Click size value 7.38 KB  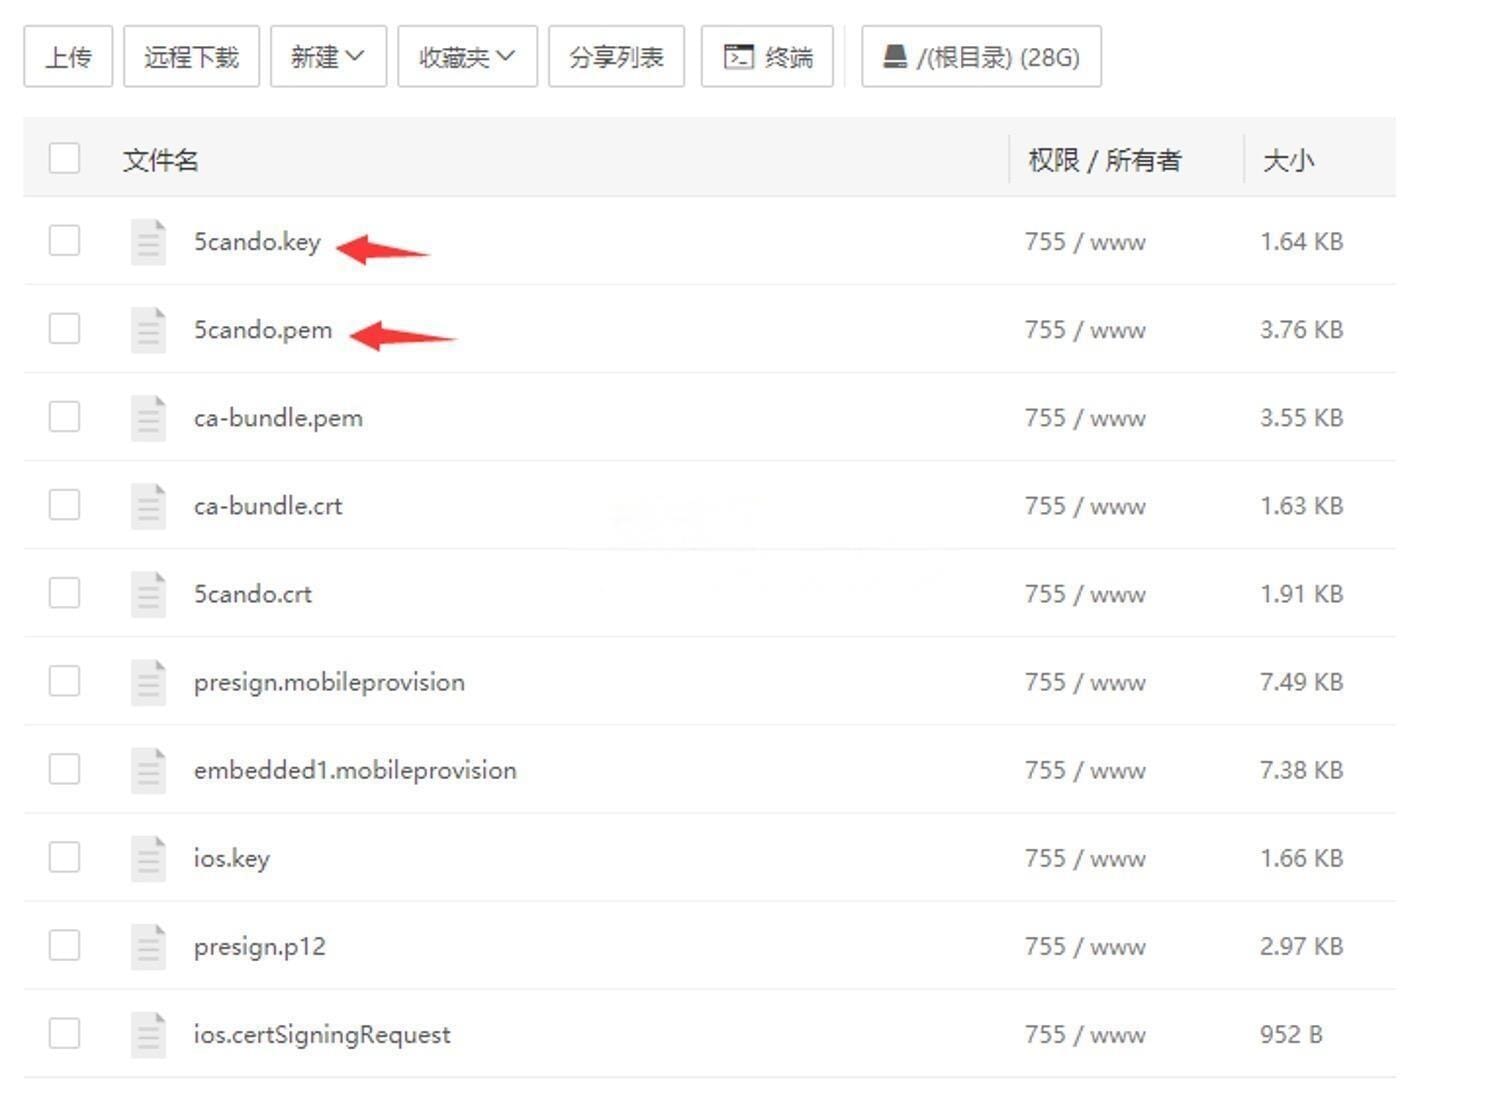(1301, 770)
